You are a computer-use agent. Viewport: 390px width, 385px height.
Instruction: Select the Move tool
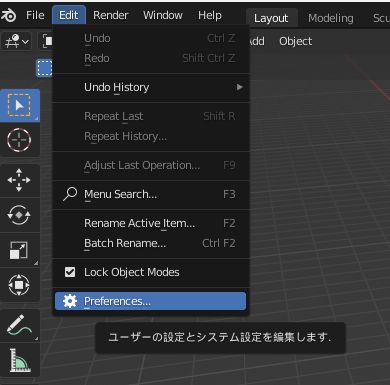(x=19, y=180)
